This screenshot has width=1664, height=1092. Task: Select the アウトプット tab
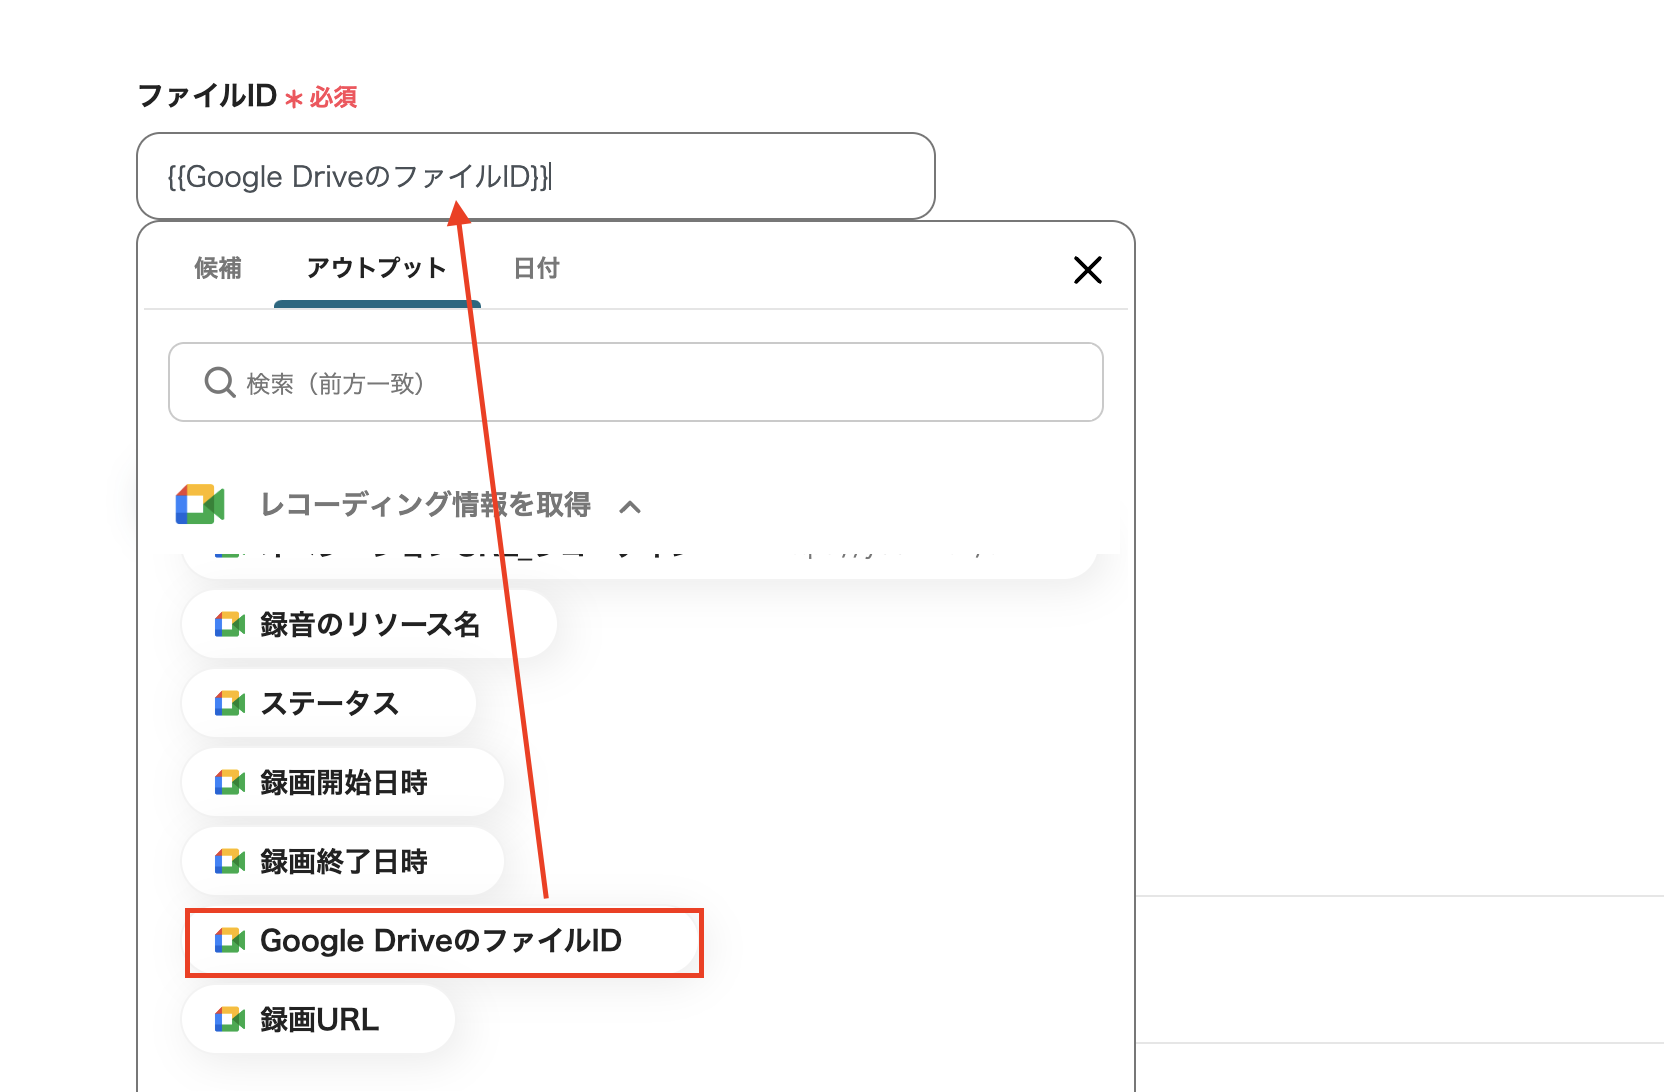[x=377, y=268]
